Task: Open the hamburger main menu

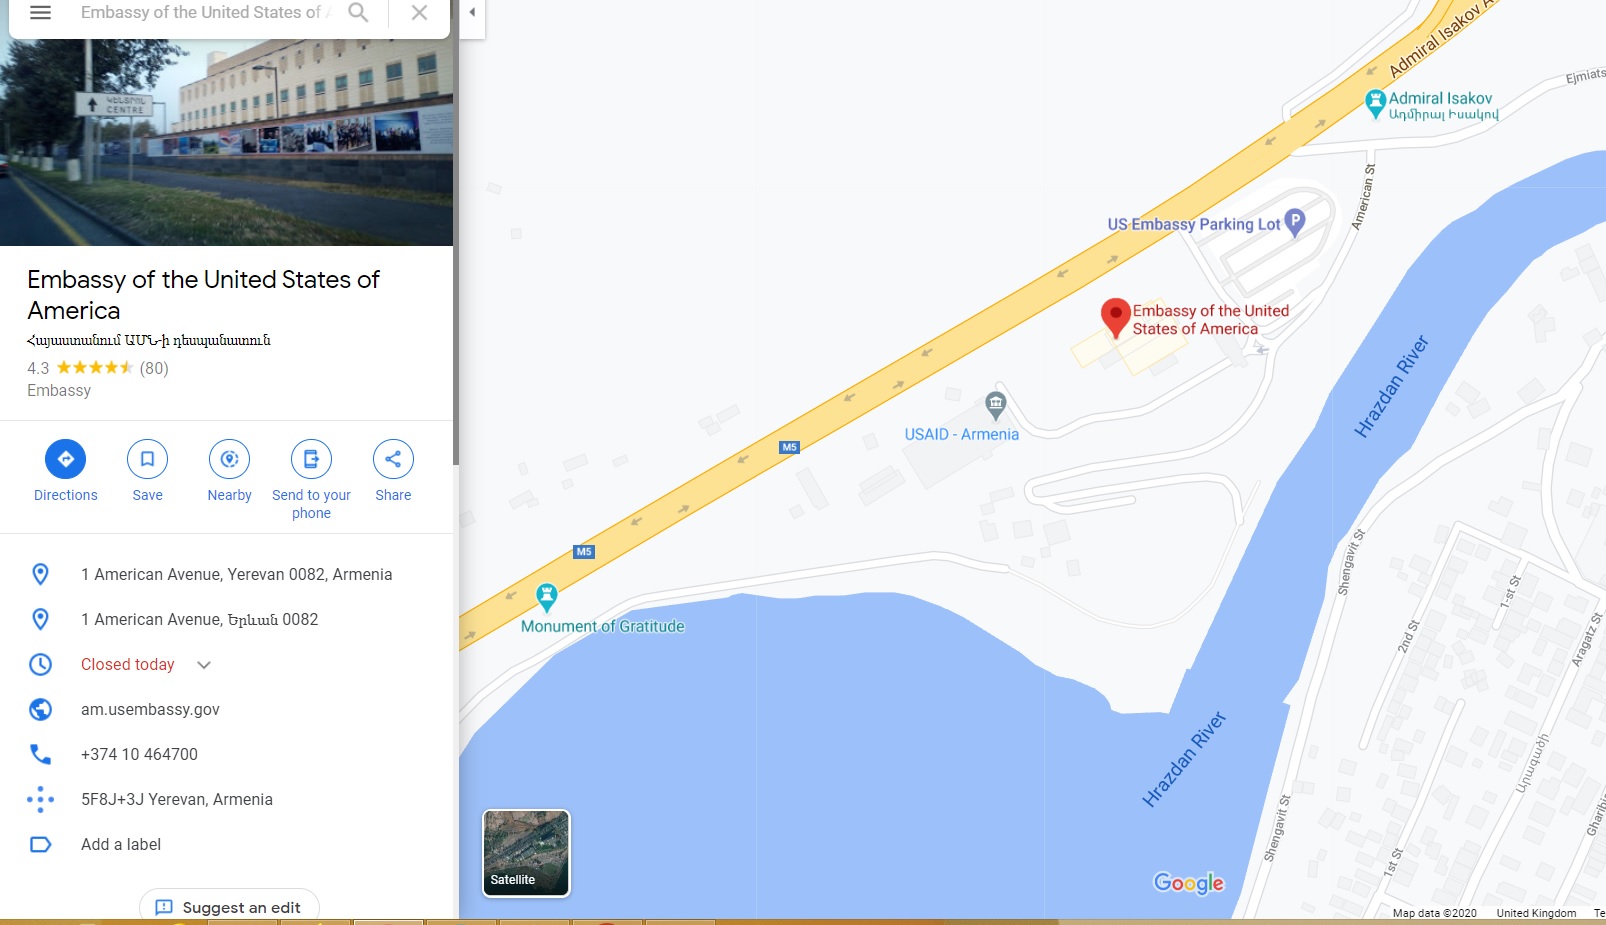Action: pyautogui.click(x=40, y=13)
